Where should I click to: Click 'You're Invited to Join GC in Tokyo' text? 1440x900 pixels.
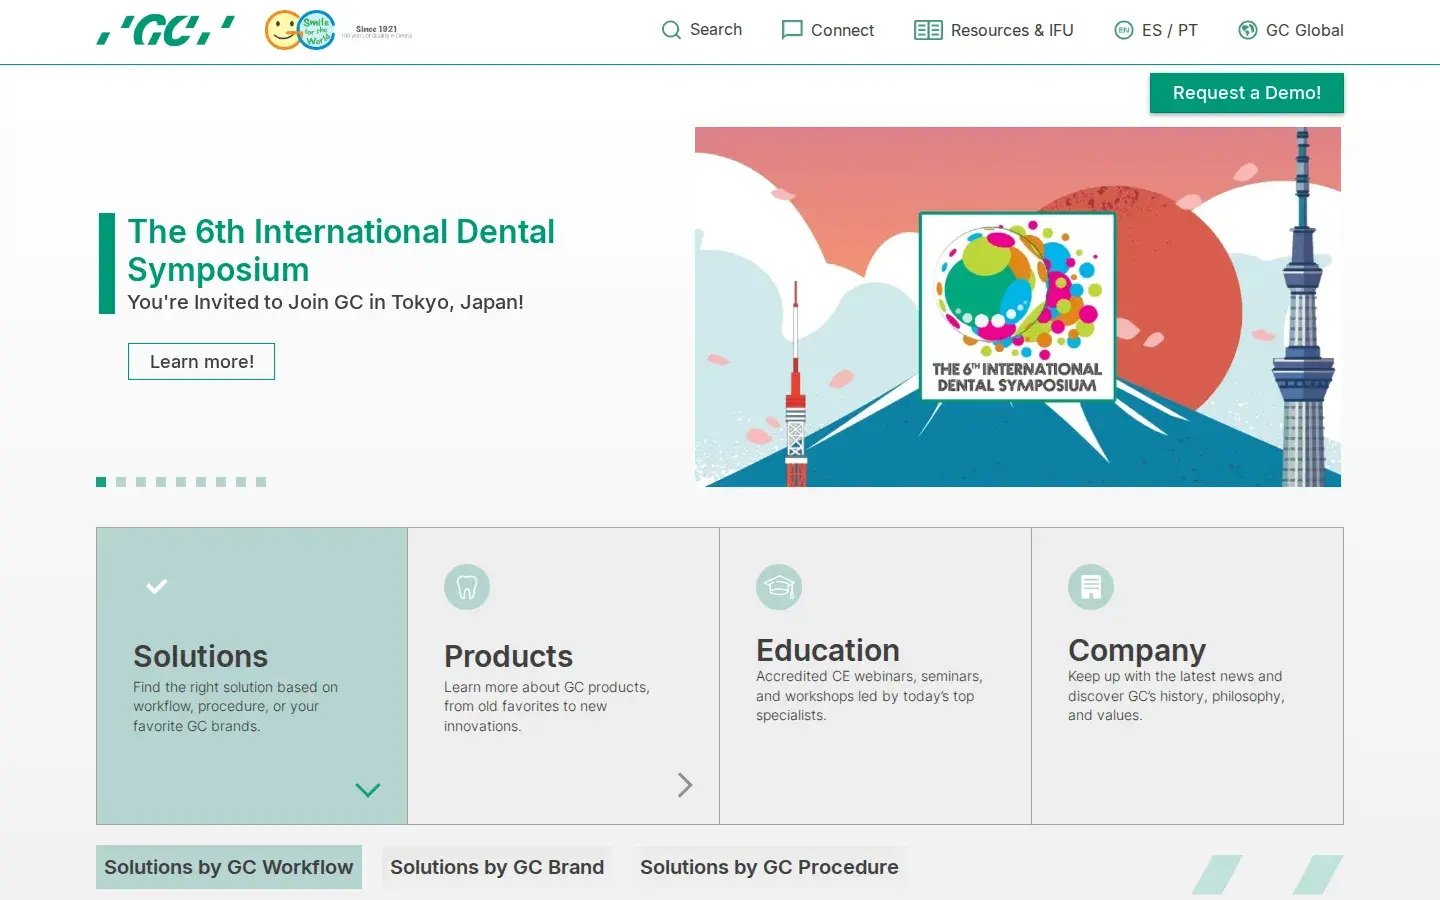pyautogui.click(x=326, y=302)
